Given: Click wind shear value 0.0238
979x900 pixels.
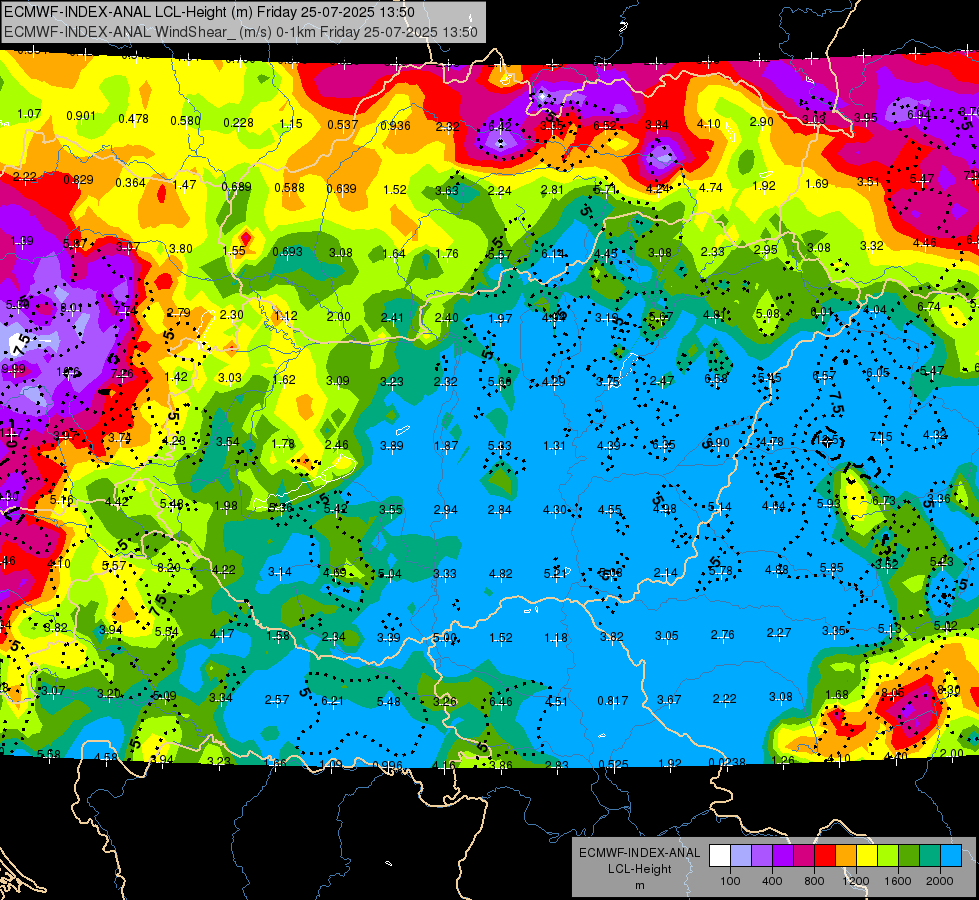Looking at the screenshot, I should (726, 762).
